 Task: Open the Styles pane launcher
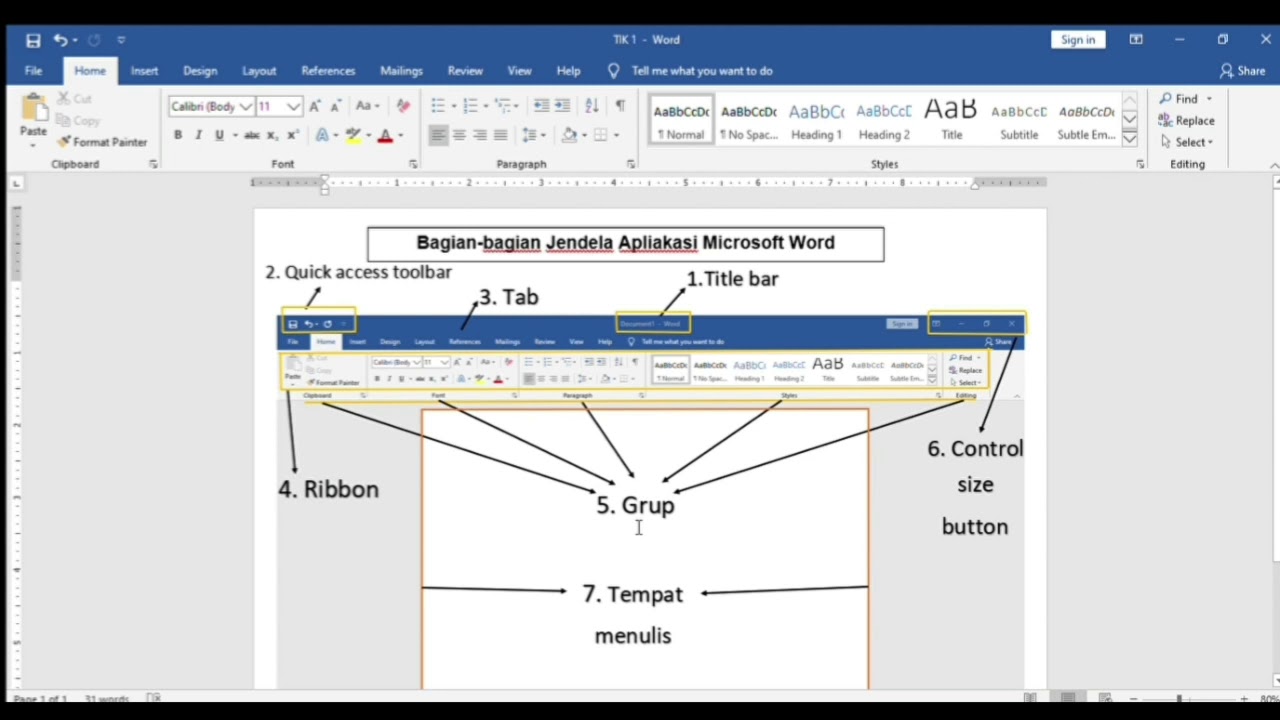1140,164
